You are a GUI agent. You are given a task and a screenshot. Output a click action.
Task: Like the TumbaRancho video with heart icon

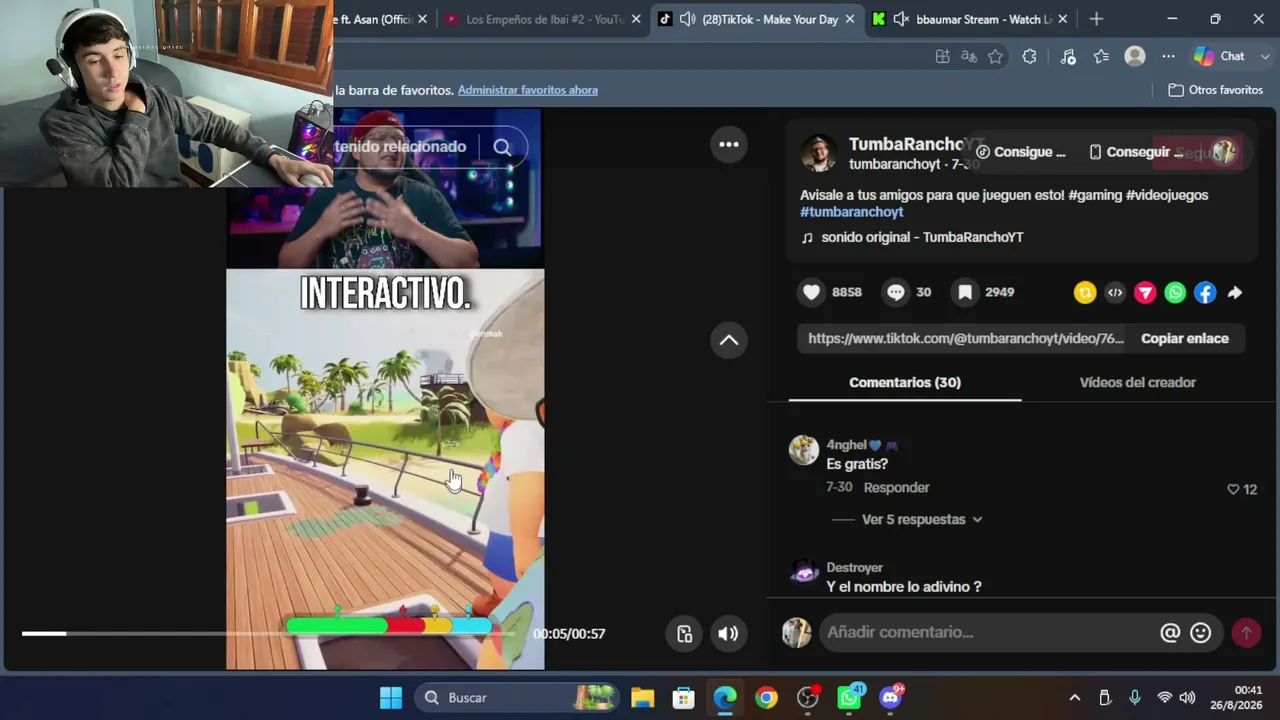812,292
